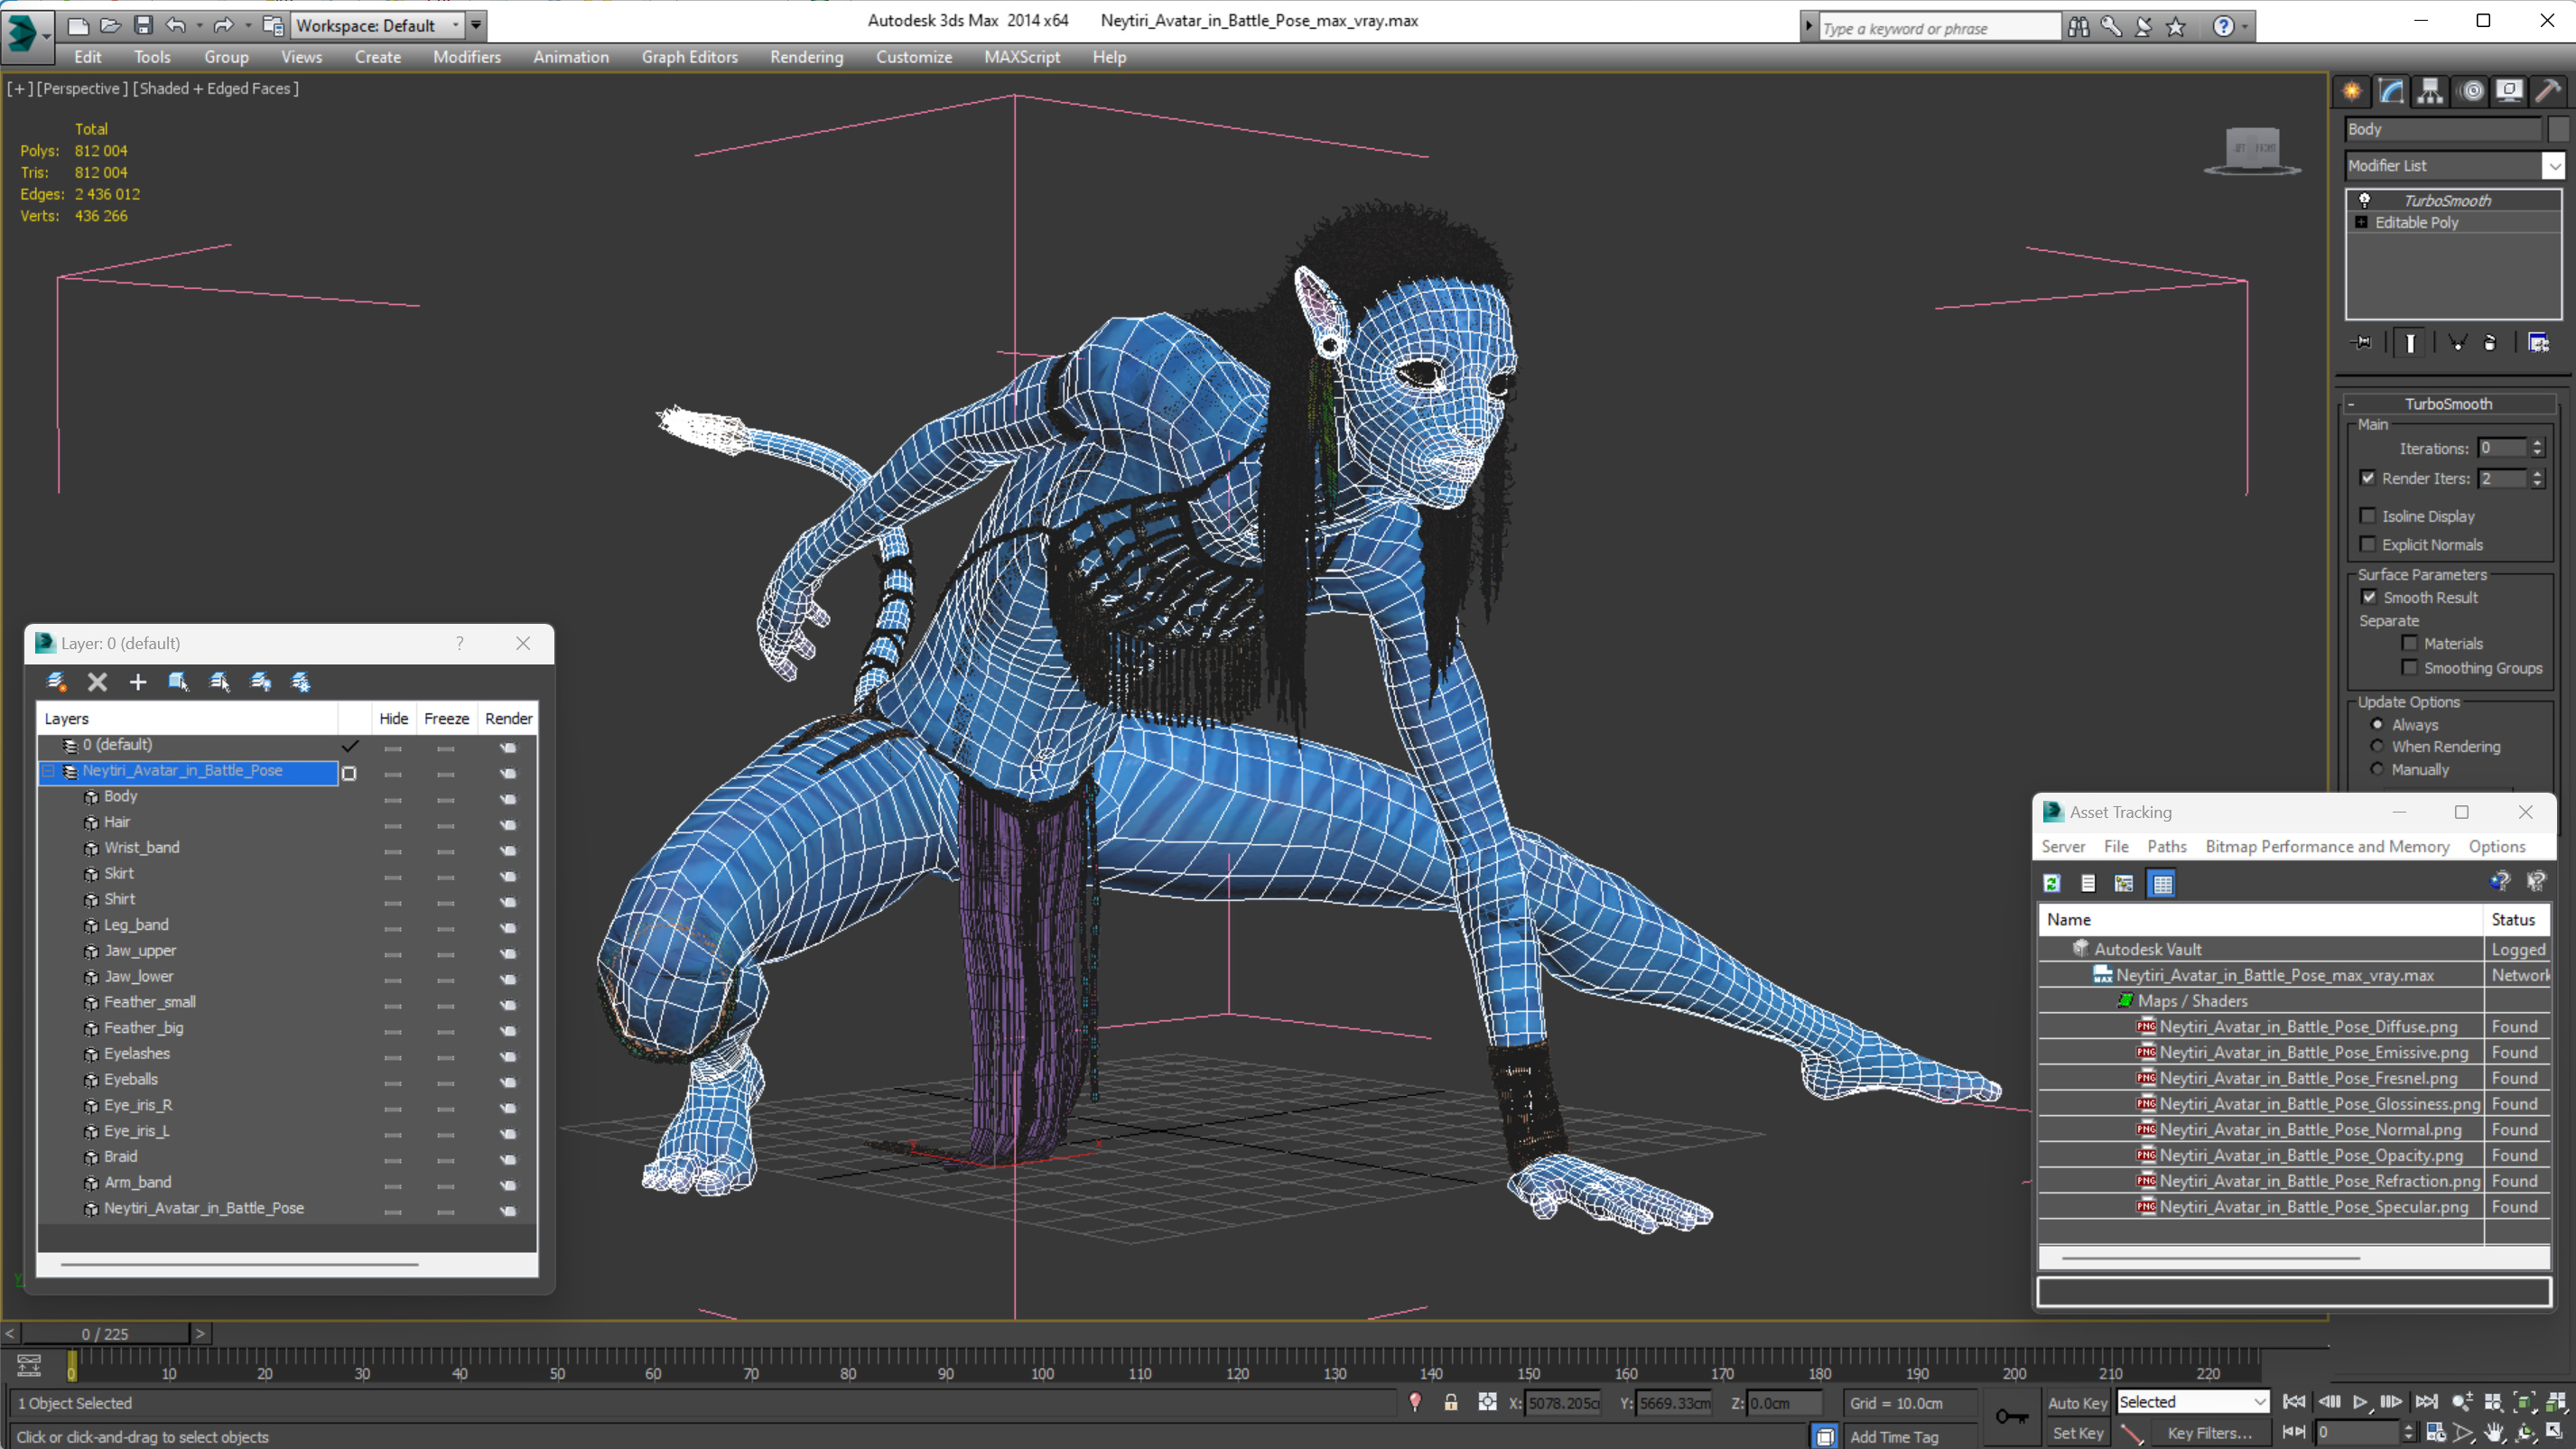Viewport: 2576px width, 1449px height.
Task: Click the Pin Stack icon
Action: tap(2362, 343)
